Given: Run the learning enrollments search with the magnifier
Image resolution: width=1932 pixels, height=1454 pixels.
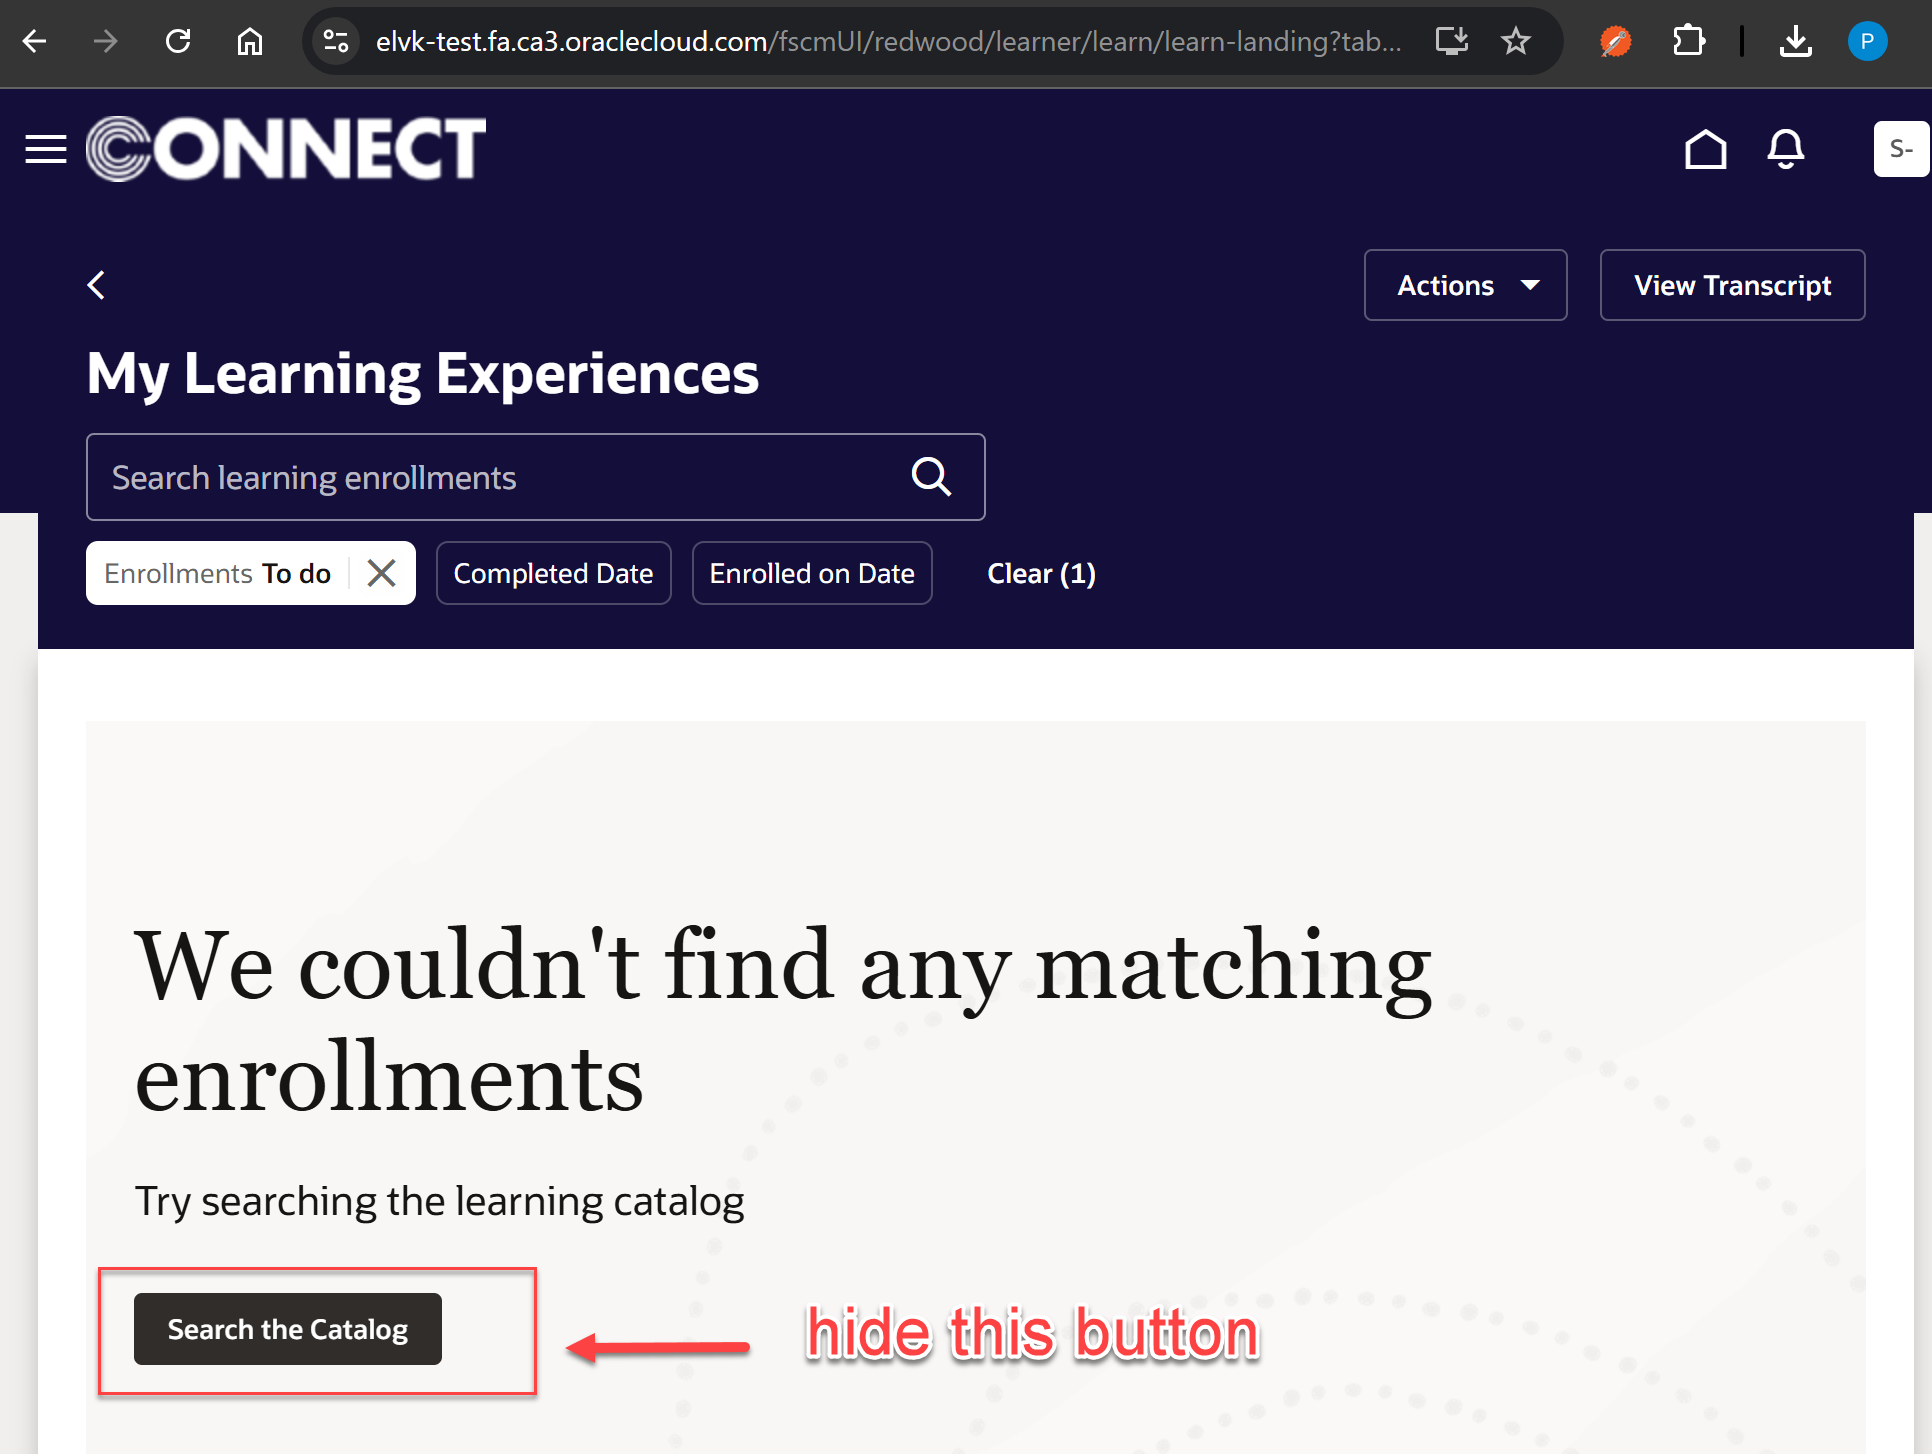Looking at the screenshot, I should coord(930,477).
